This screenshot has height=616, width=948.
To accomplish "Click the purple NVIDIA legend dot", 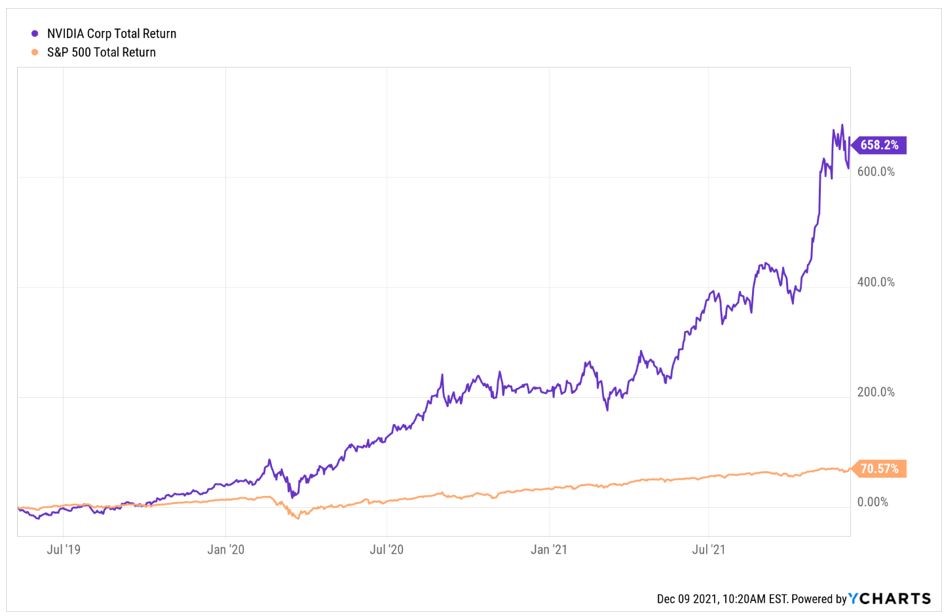I will pos(34,34).
